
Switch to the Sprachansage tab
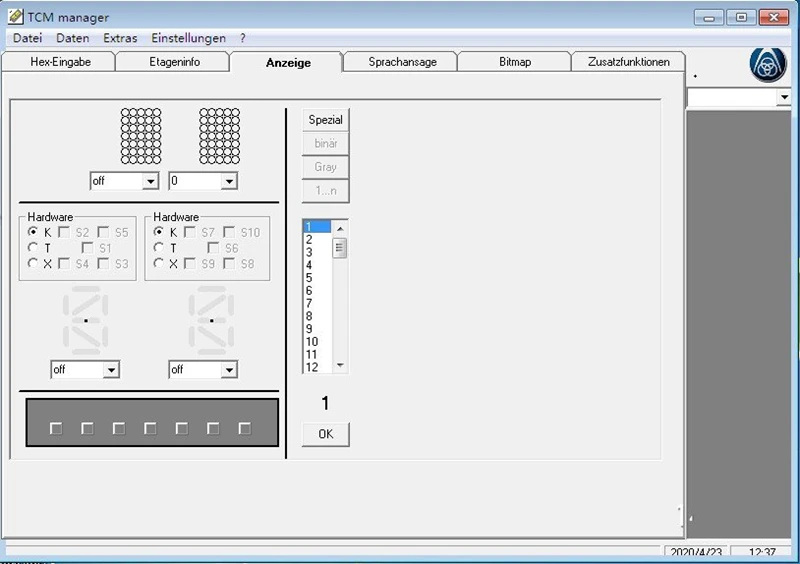[x=403, y=62]
